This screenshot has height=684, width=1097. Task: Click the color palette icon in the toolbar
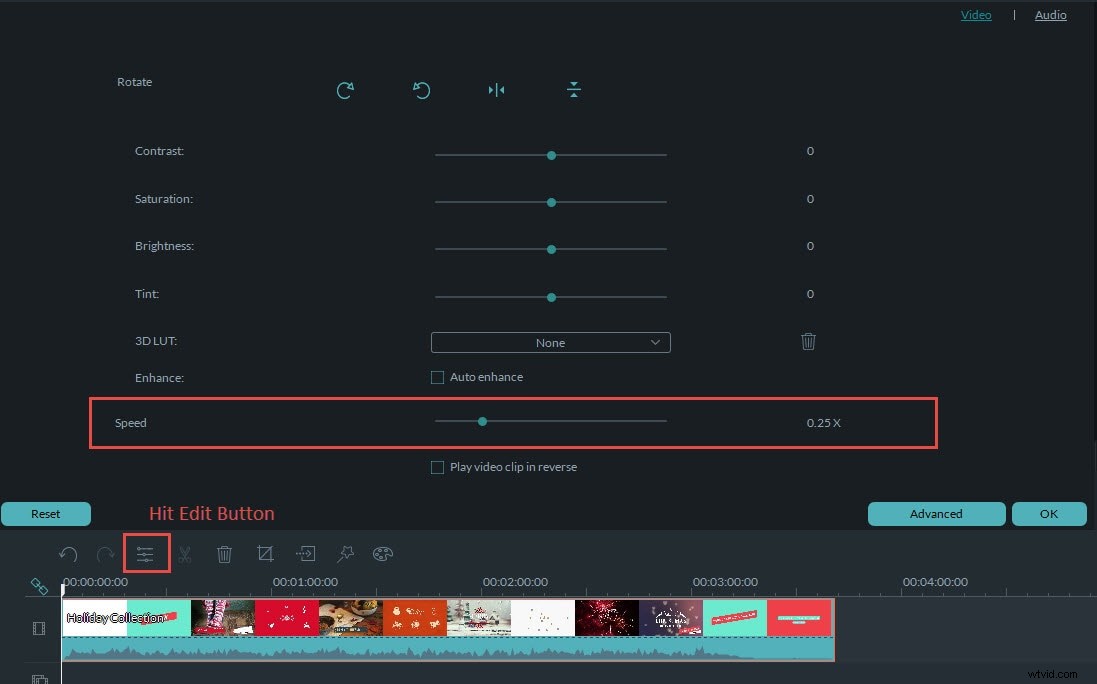click(x=383, y=553)
